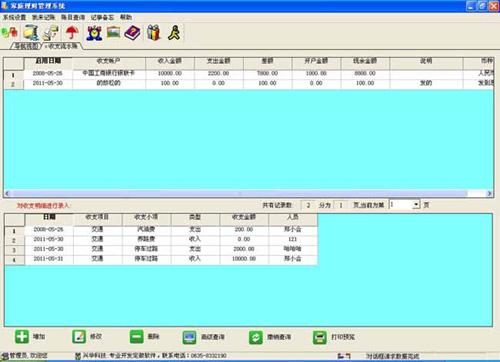
Task: Open the alarm clock reminder icon
Action: (94, 33)
